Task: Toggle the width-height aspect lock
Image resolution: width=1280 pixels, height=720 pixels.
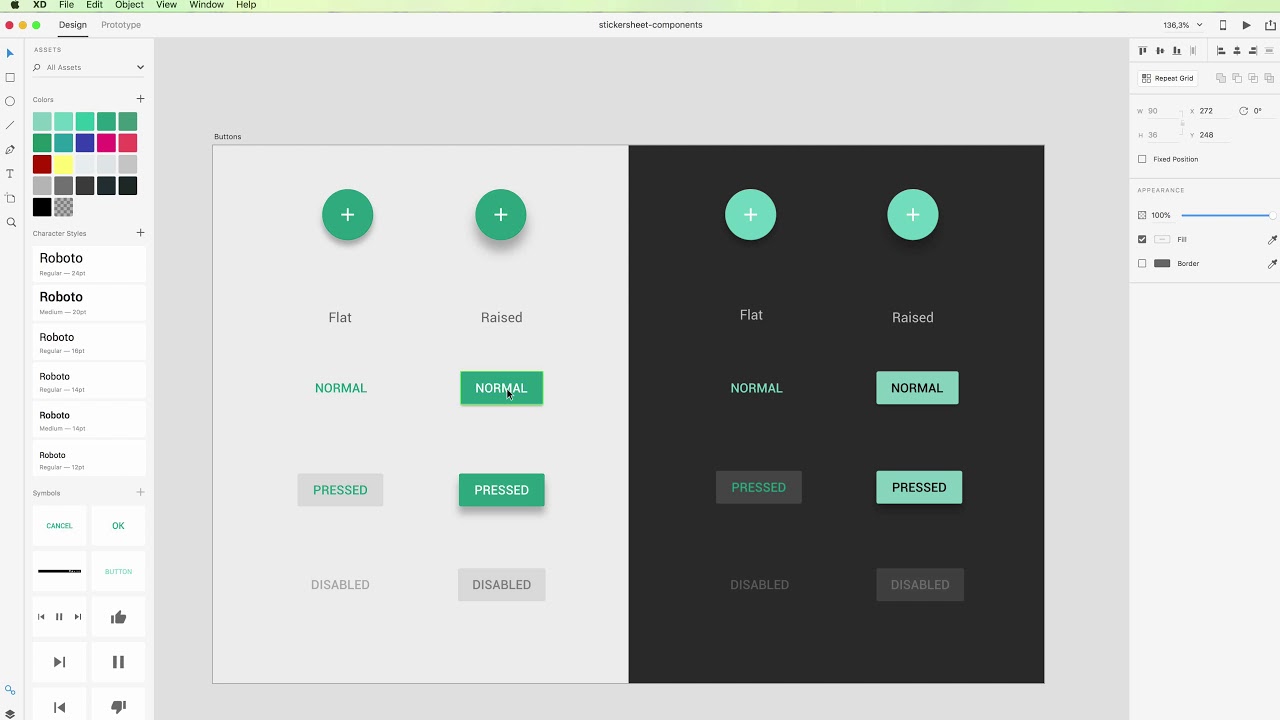Action: 1182,123
